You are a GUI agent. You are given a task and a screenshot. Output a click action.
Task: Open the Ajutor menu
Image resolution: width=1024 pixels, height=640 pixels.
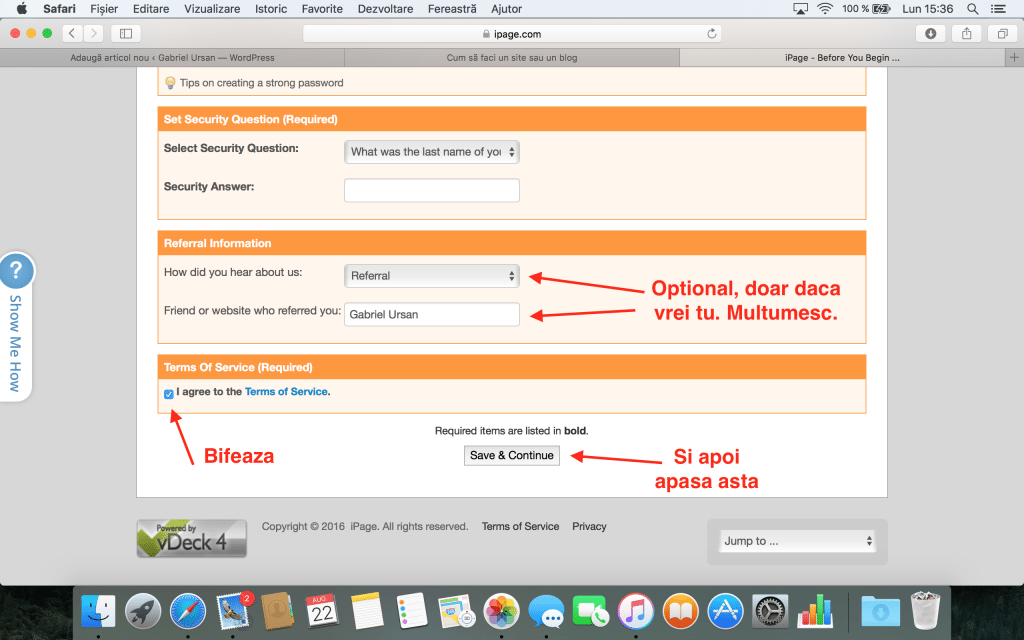click(x=507, y=8)
